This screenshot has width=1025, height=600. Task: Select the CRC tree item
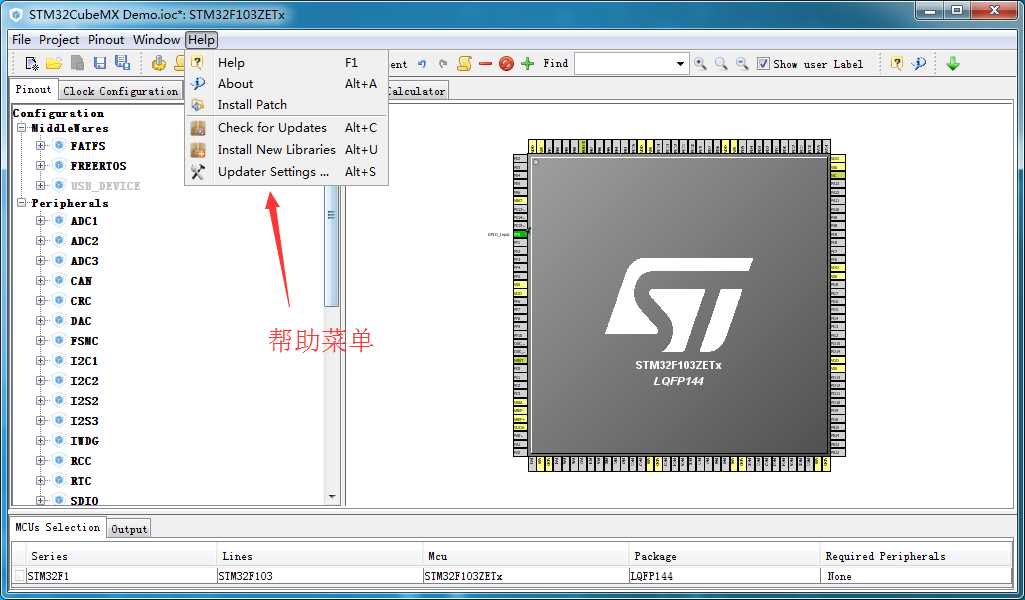tap(81, 301)
